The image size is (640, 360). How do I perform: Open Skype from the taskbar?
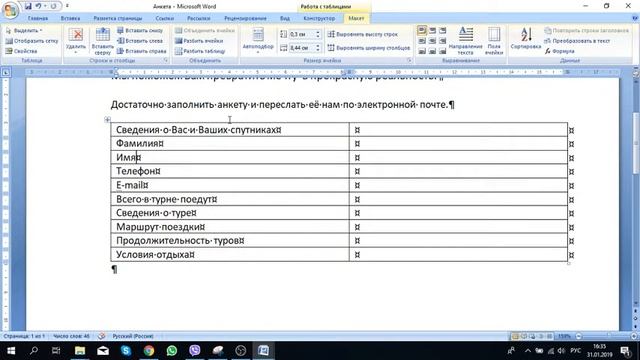pos(126,350)
